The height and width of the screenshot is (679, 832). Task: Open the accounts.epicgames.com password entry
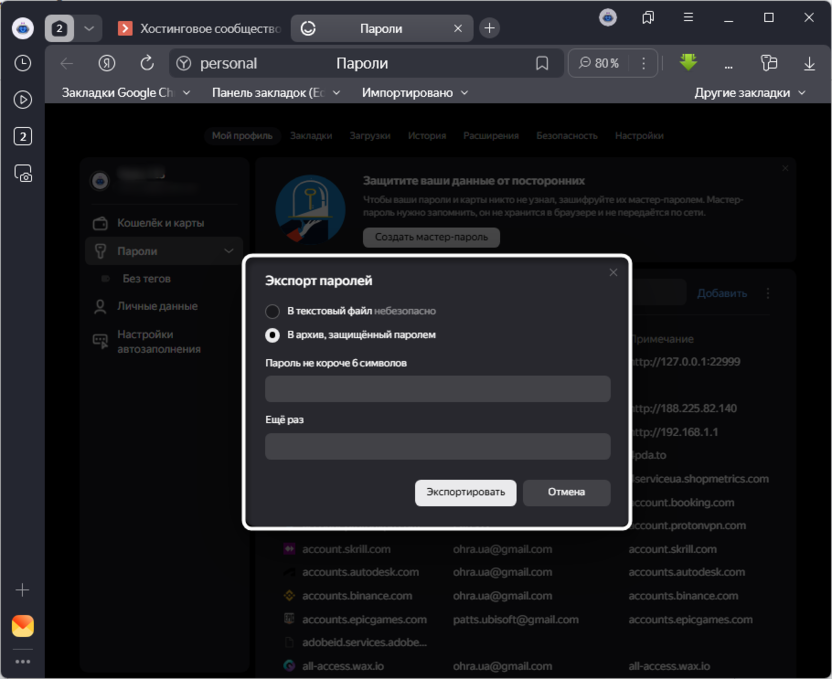364,620
